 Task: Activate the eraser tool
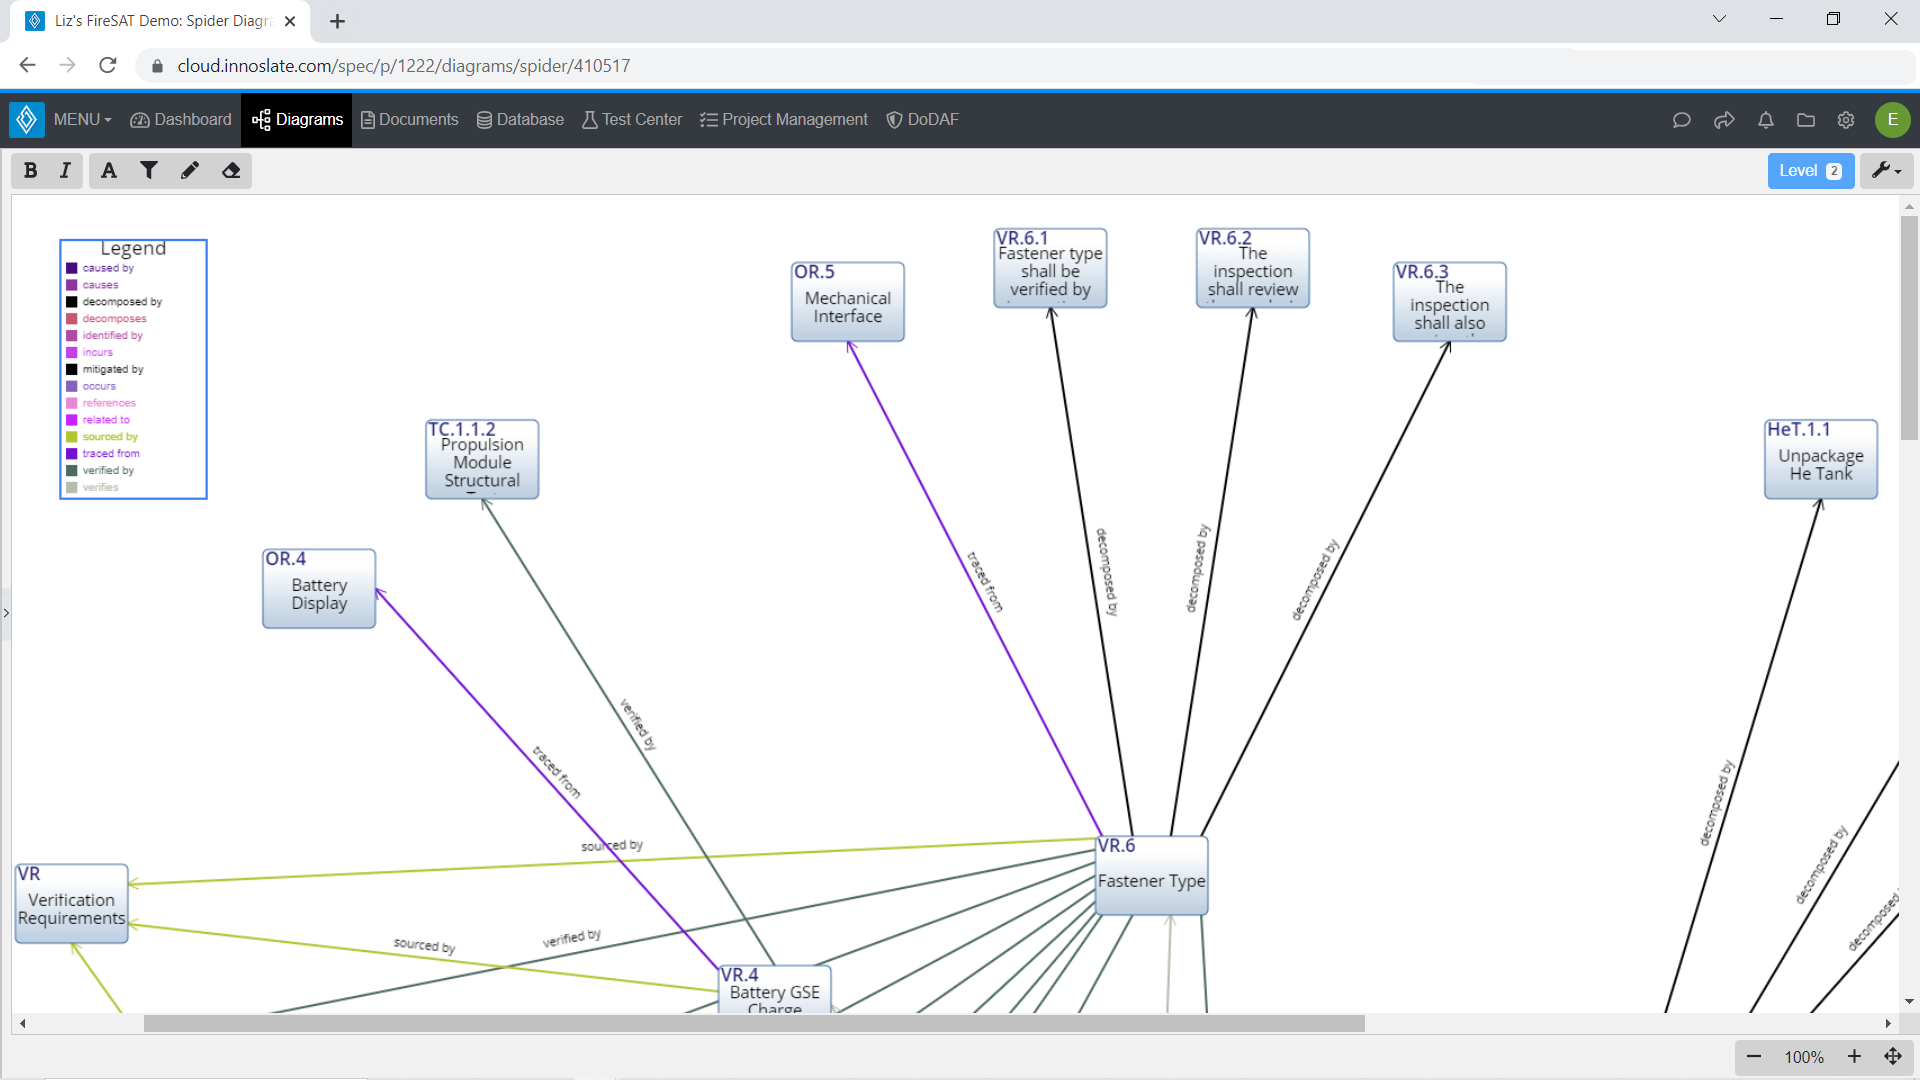231,170
